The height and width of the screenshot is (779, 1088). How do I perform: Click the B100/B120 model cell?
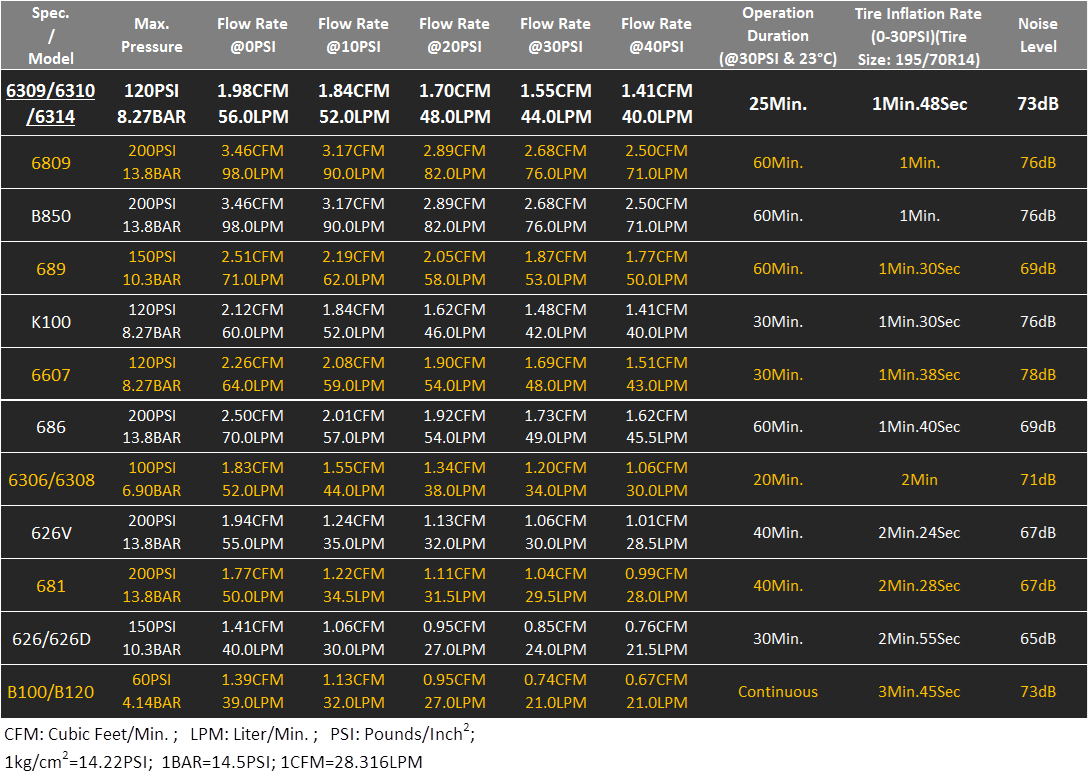(51, 692)
